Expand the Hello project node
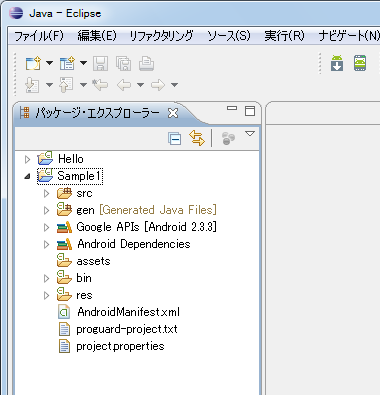380x395 pixels. click(x=28, y=159)
